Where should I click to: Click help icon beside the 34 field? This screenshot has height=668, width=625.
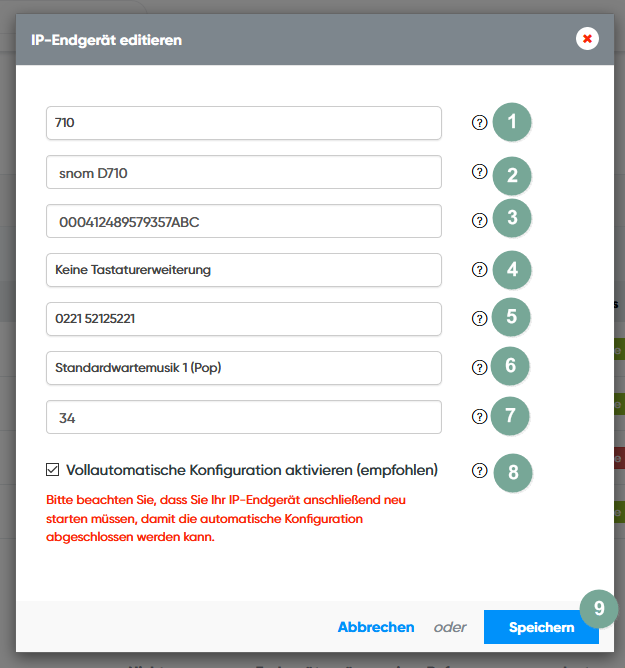479,417
